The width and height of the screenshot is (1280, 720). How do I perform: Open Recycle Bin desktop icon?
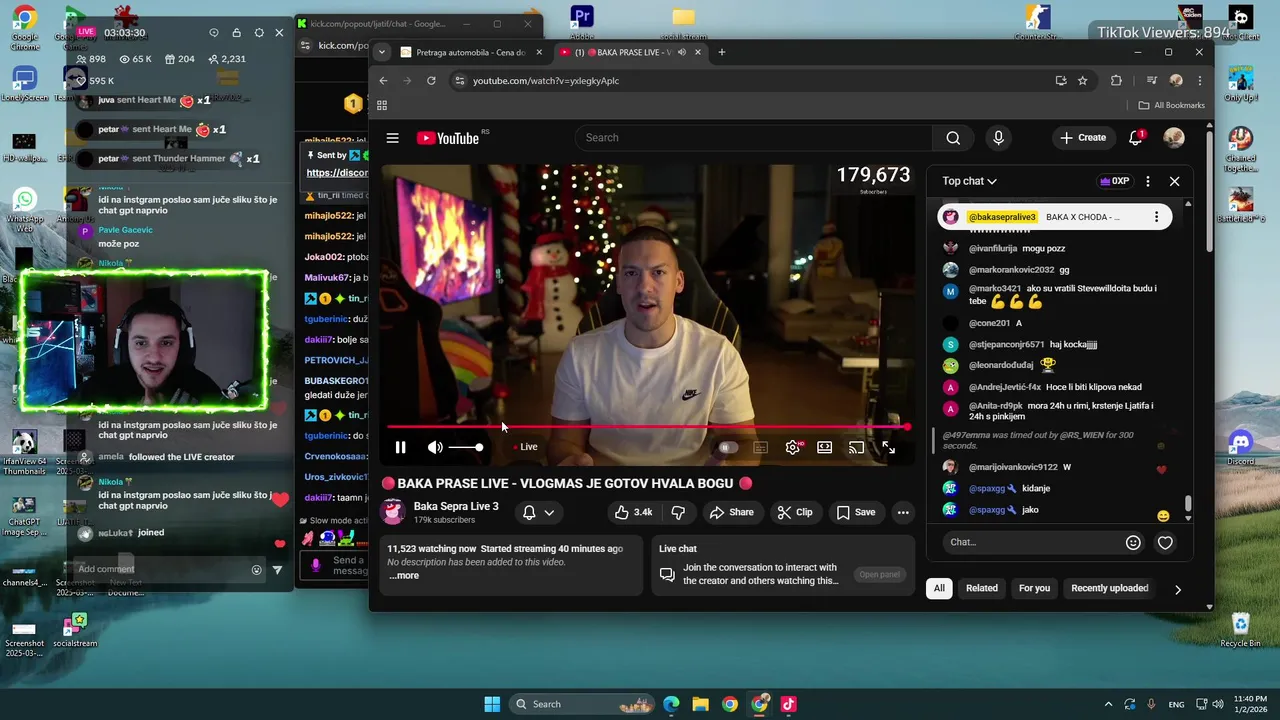1241,630
